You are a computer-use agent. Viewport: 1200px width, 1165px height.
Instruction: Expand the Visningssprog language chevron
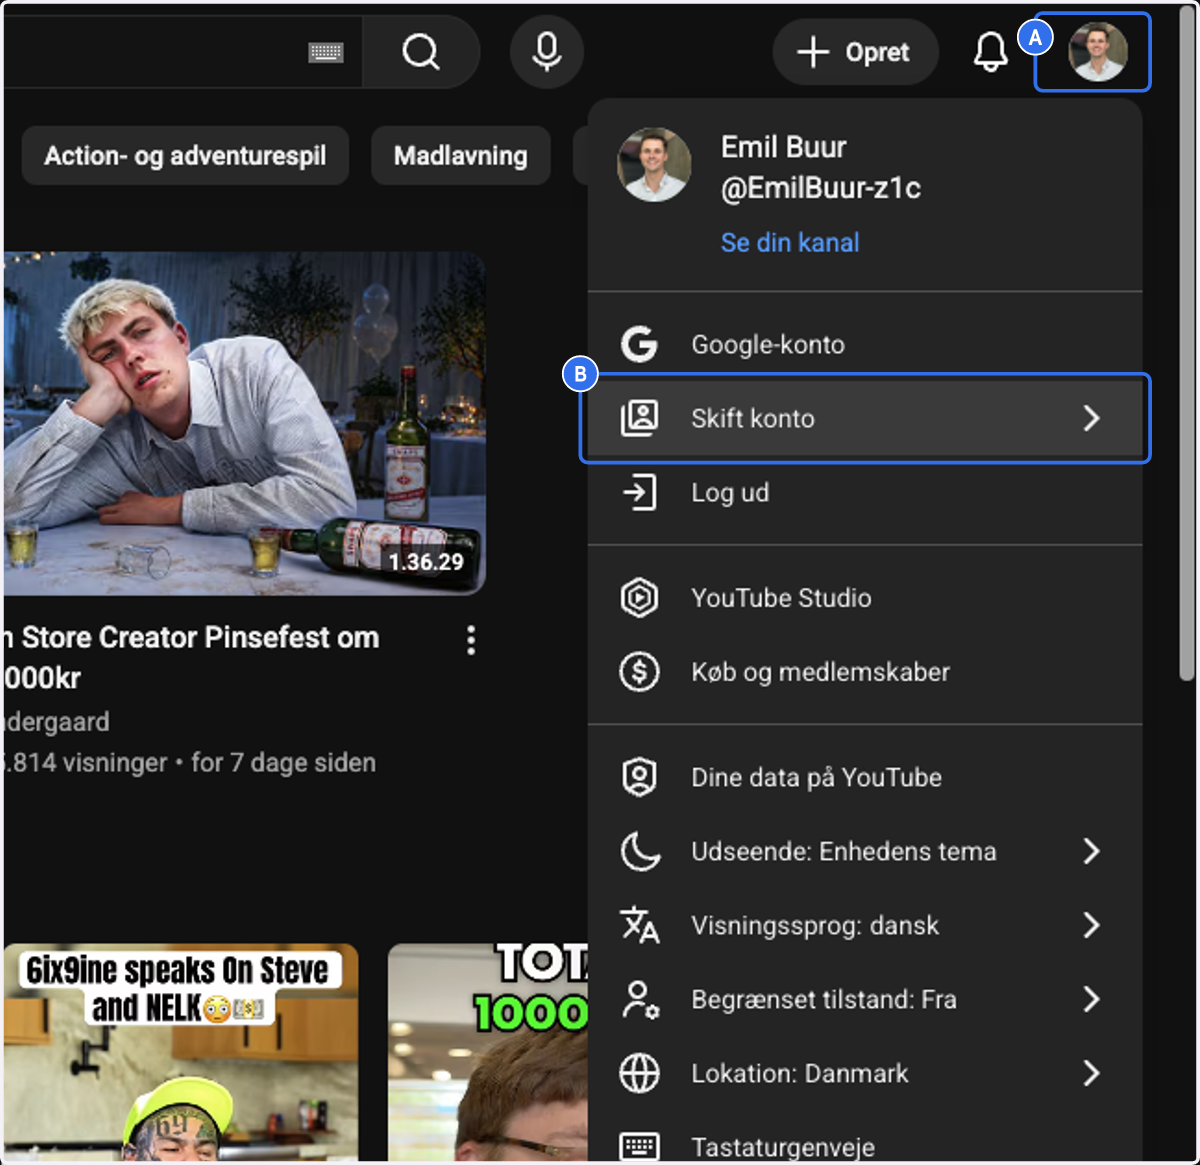[x=1091, y=925]
